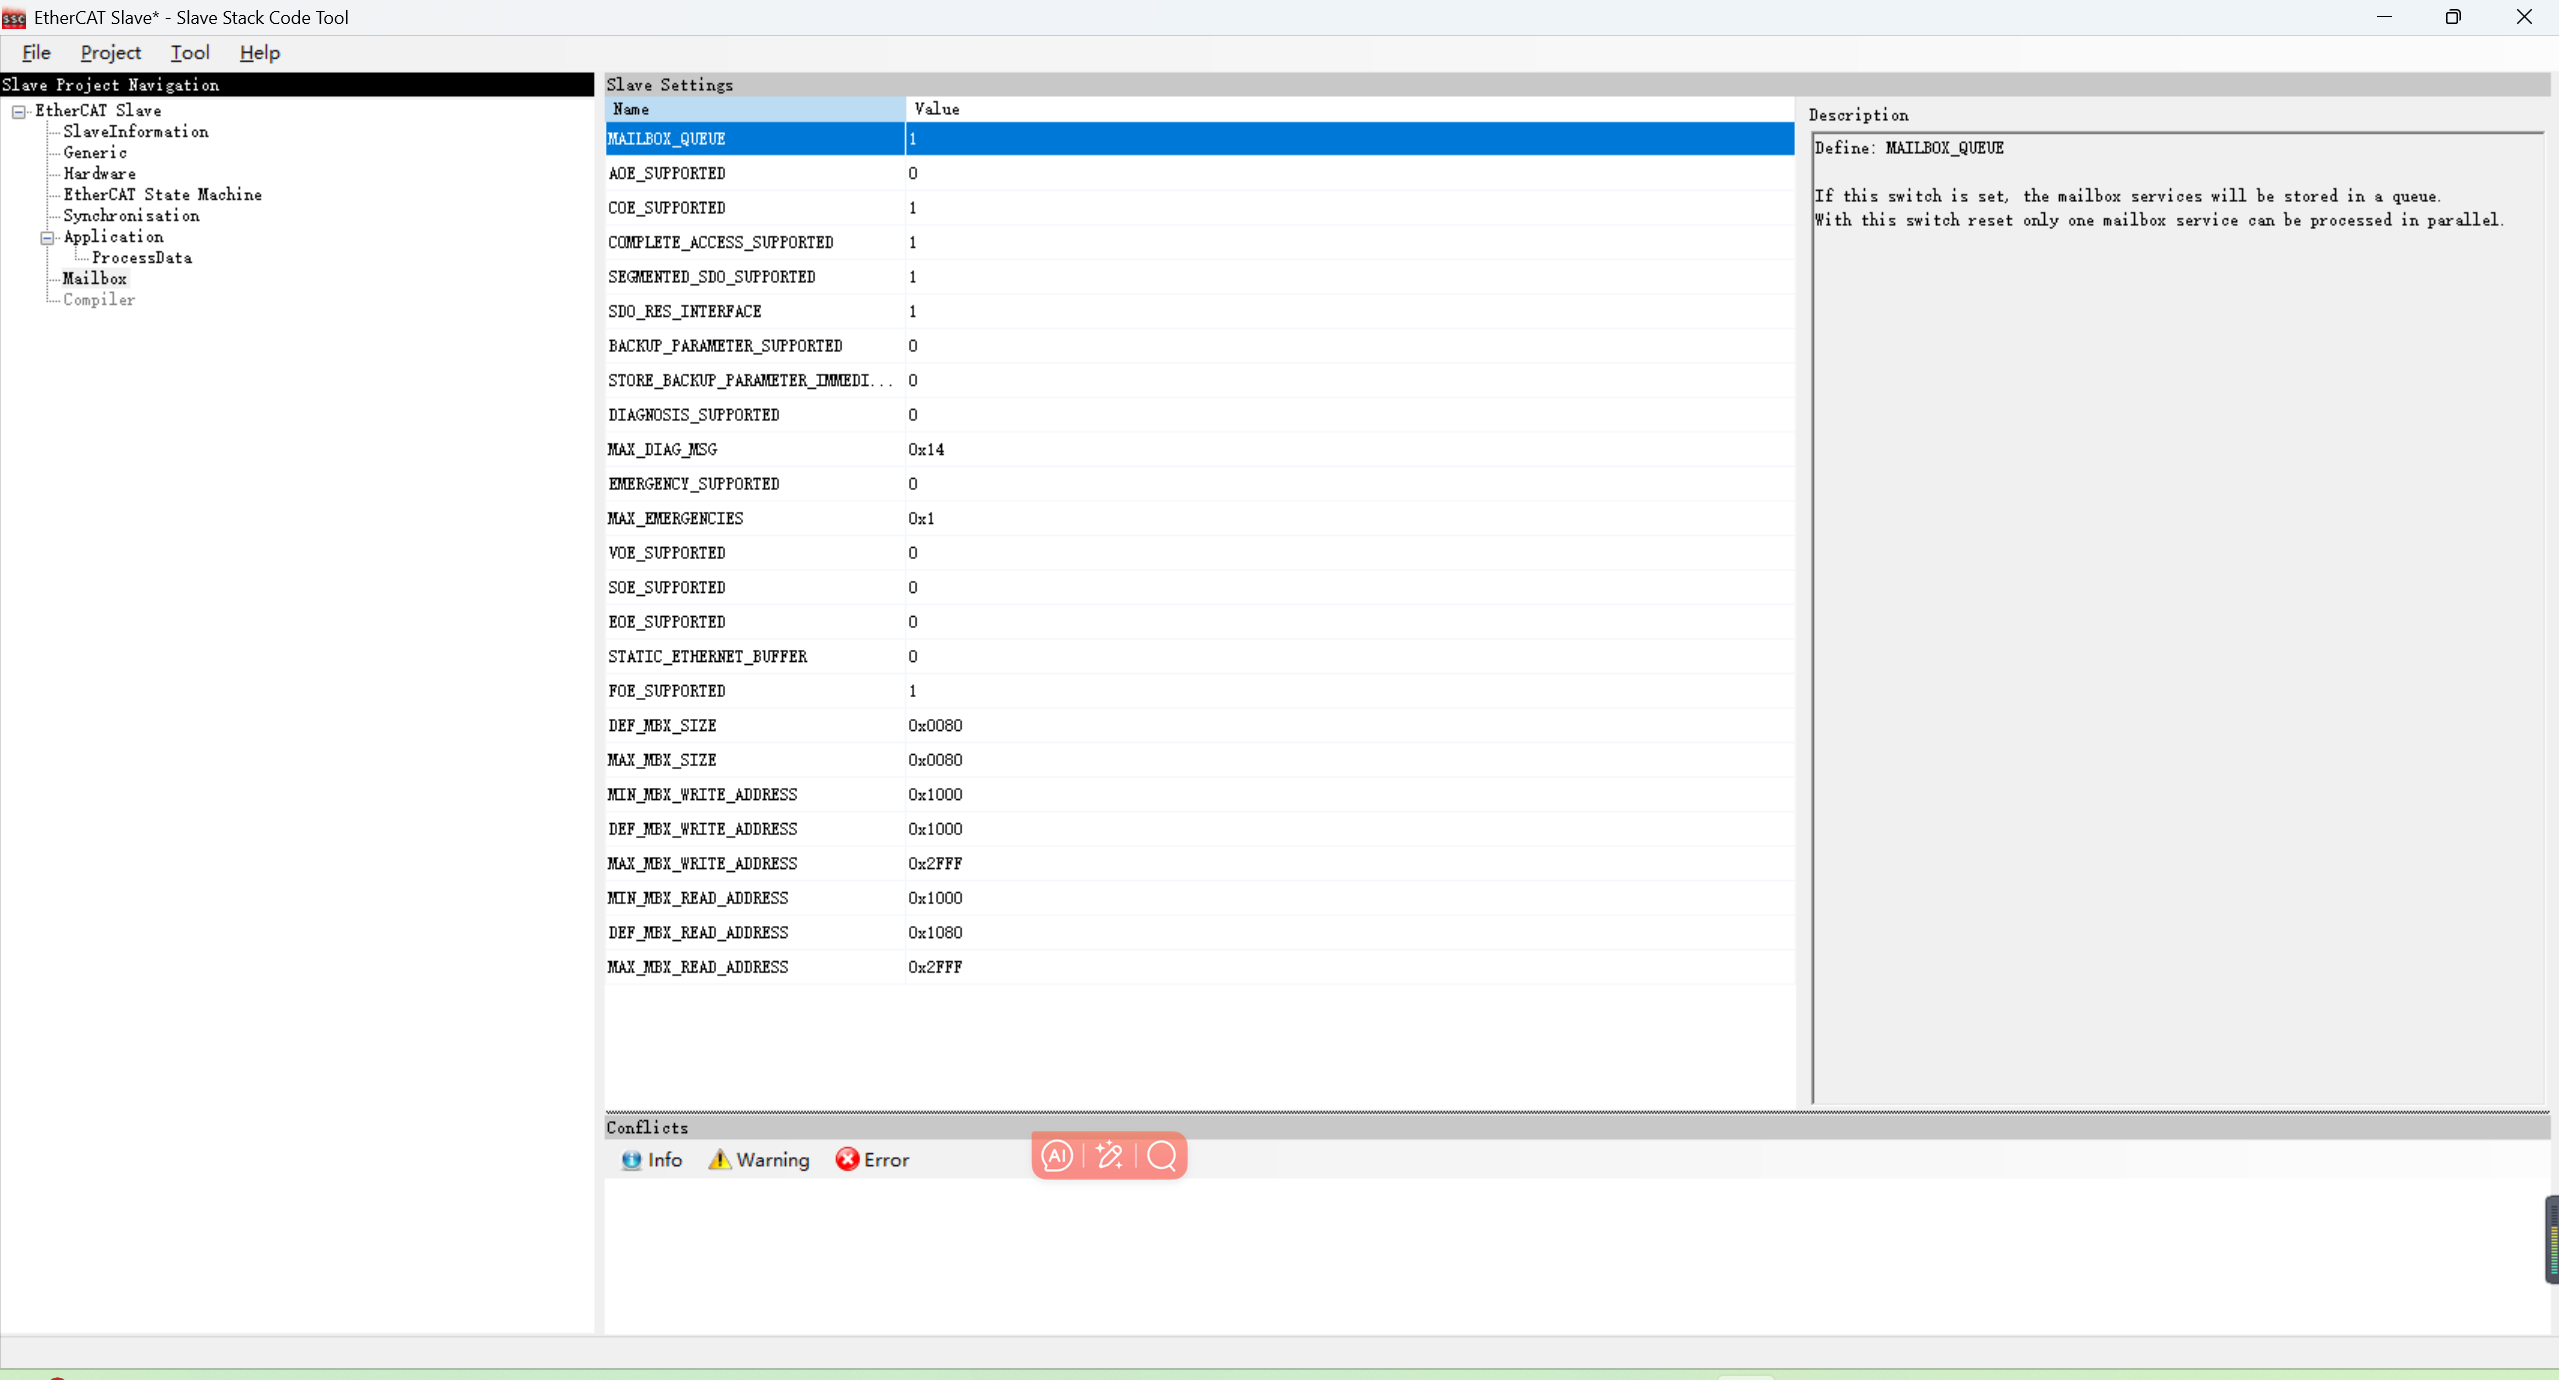Select the Synchronisation node
The height and width of the screenshot is (1380, 2559).
131,215
